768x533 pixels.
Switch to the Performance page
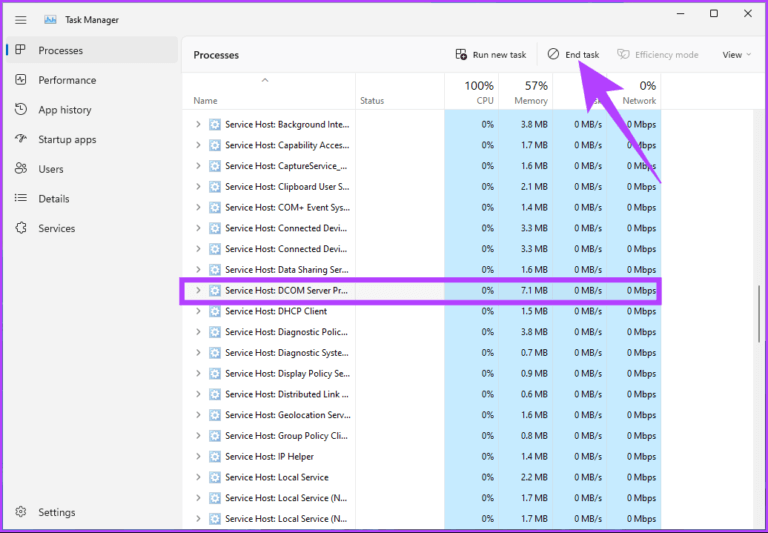click(92, 80)
